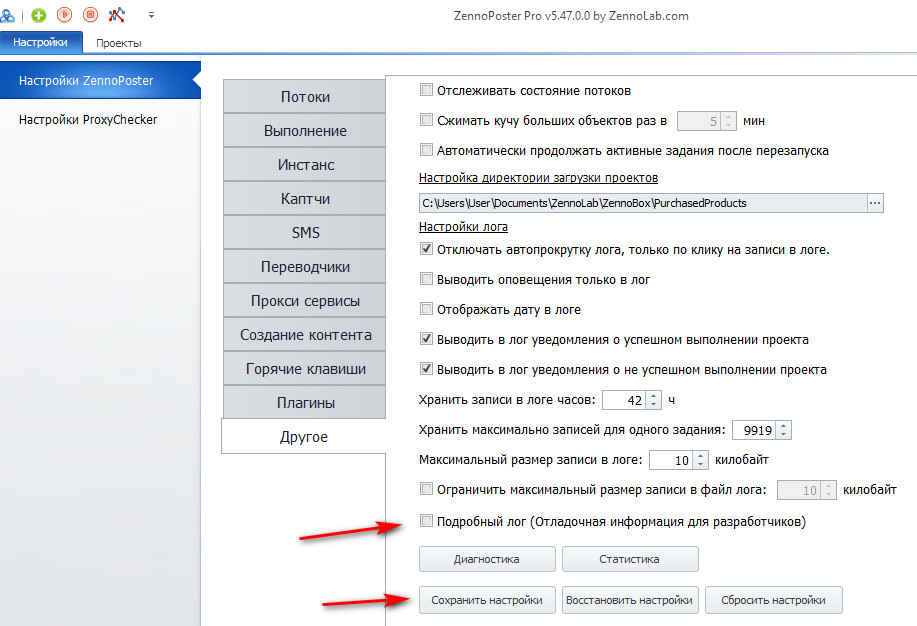917x626 pixels.
Task: Enable Сжимать кучу больших объектов checkbox
Action: point(426,120)
